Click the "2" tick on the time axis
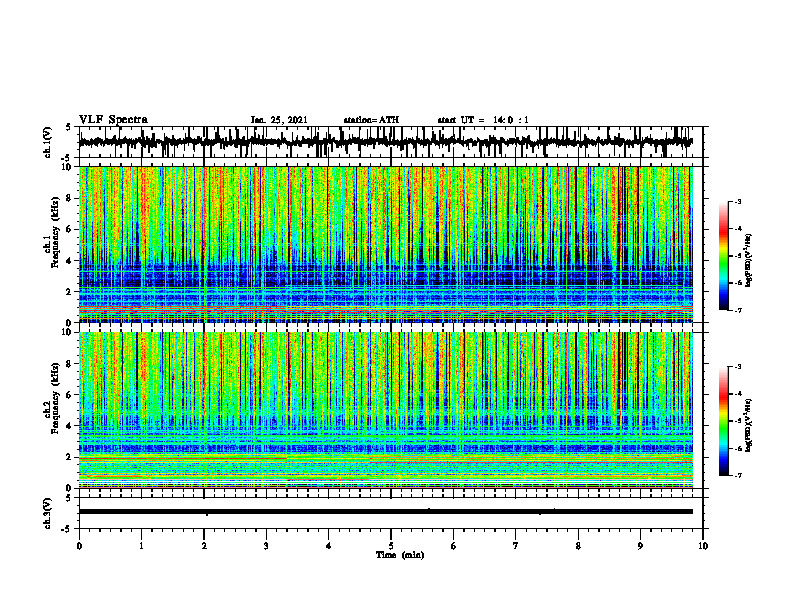The width and height of the screenshot is (792, 612). (204, 546)
